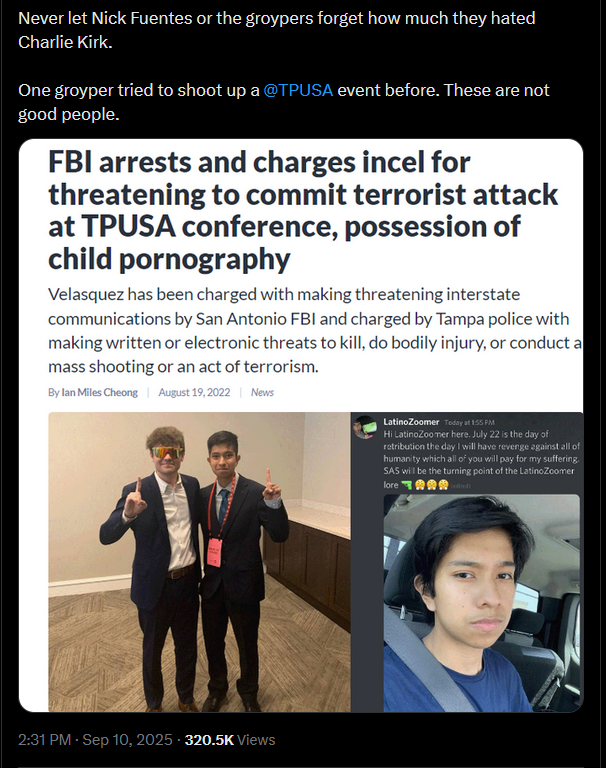The image size is (606, 768).
Task: Click the rainbow sunglasses in the photo
Action: (167, 453)
